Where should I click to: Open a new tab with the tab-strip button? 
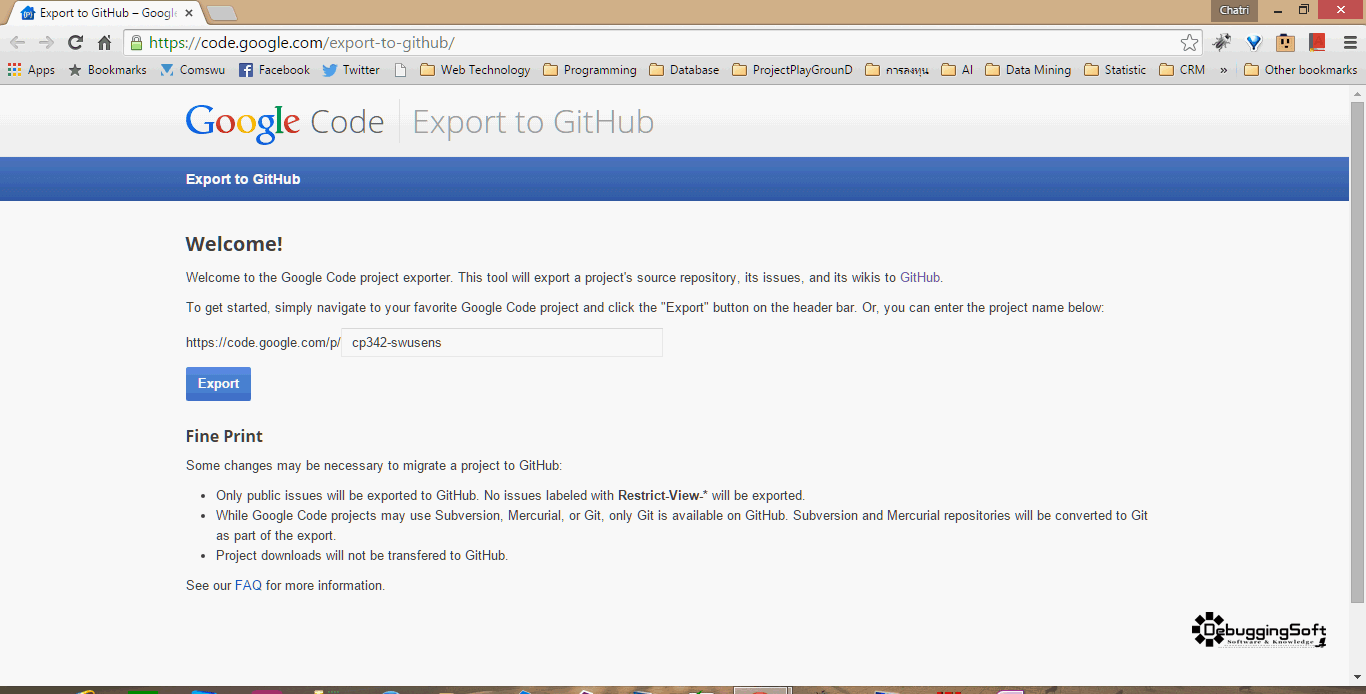(x=222, y=13)
